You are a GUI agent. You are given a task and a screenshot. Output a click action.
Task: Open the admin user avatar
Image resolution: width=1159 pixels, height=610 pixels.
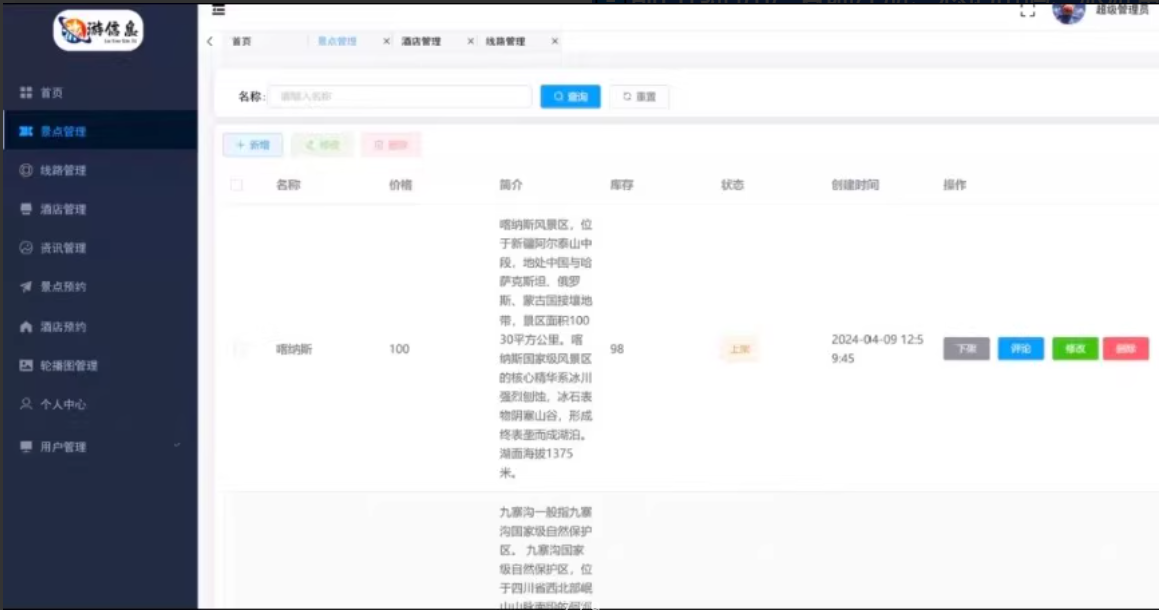pyautogui.click(x=1069, y=11)
